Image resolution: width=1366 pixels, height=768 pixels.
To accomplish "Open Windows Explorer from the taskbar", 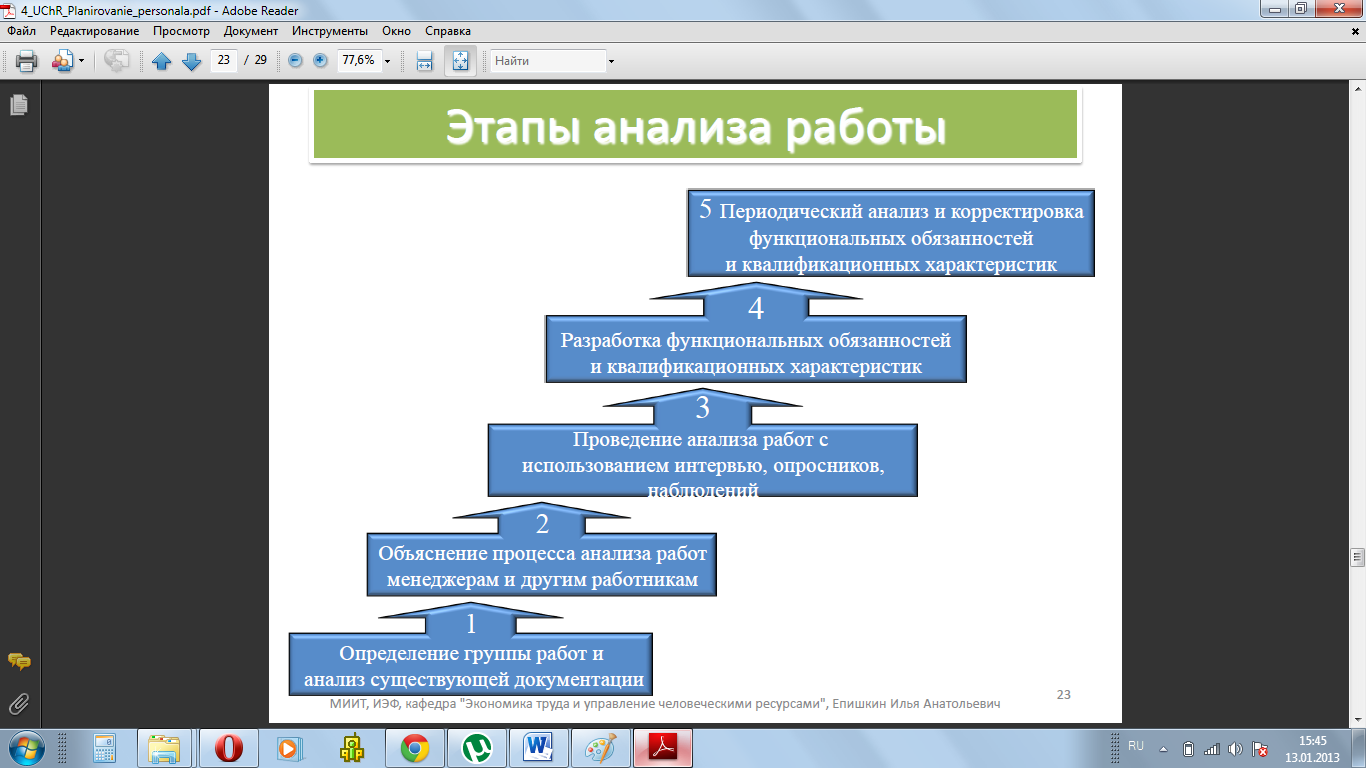I will tap(163, 748).
